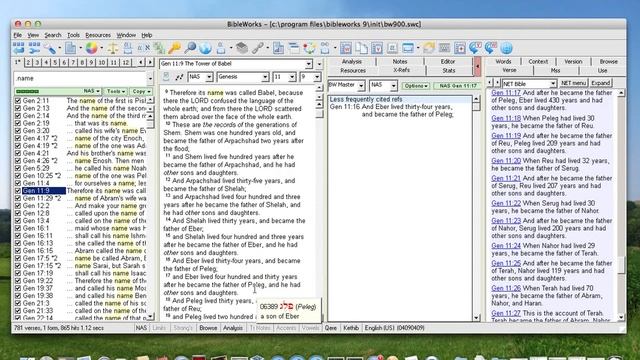Switch to the Context tab
640x360 pixels.
(538, 62)
